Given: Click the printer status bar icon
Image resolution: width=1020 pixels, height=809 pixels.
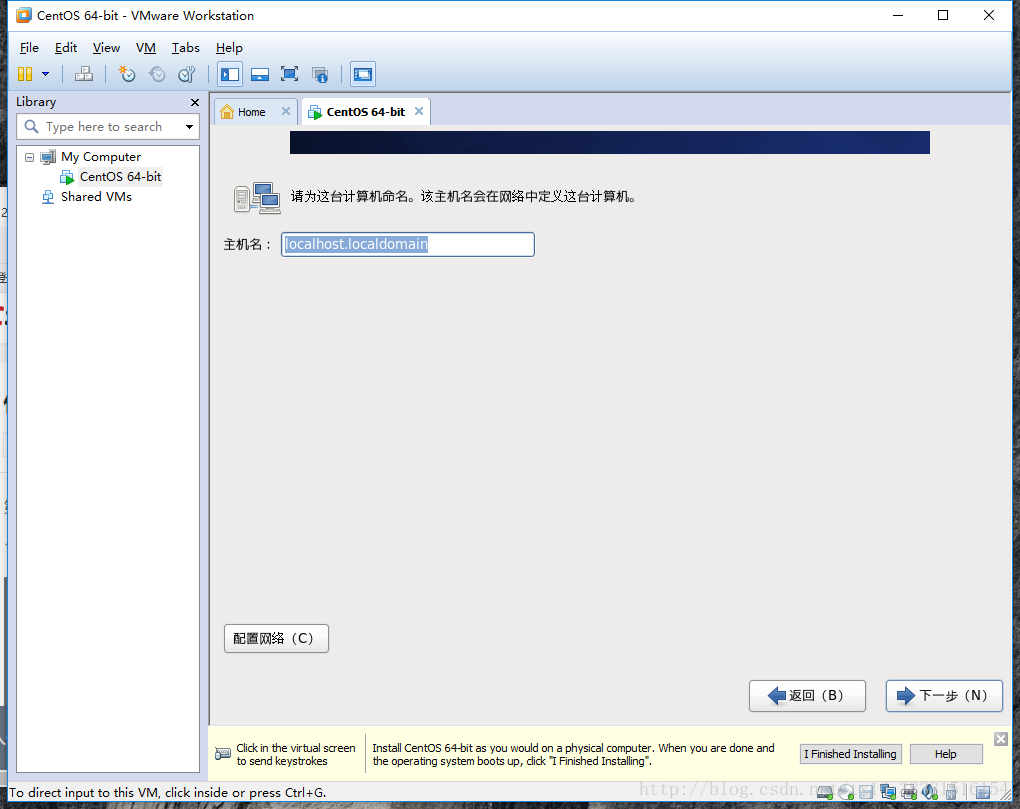Looking at the screenshot, I should pyautogui.click(x=909, y=791).
